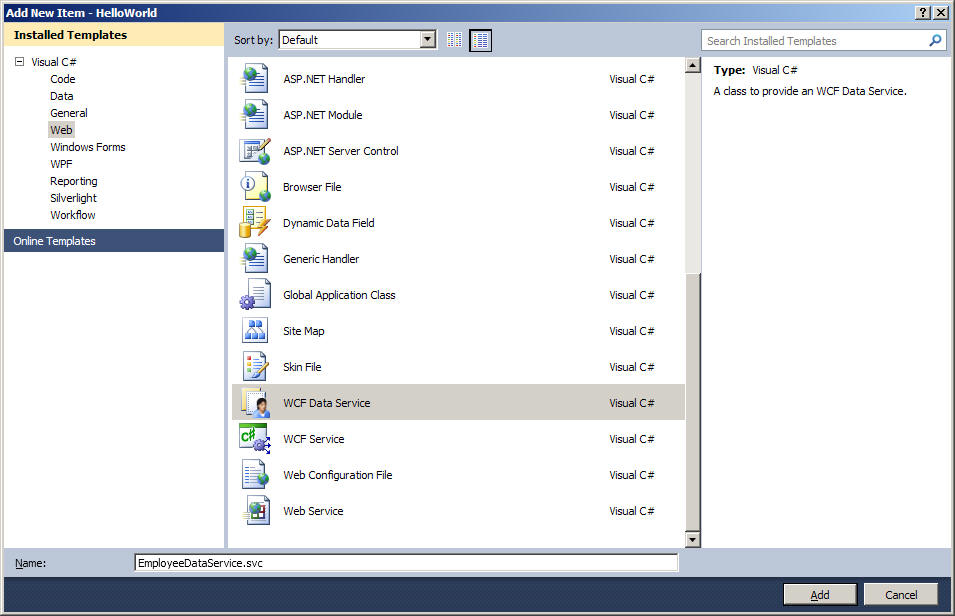
Task: Click the 'Skin File' label
Action: 302,366
